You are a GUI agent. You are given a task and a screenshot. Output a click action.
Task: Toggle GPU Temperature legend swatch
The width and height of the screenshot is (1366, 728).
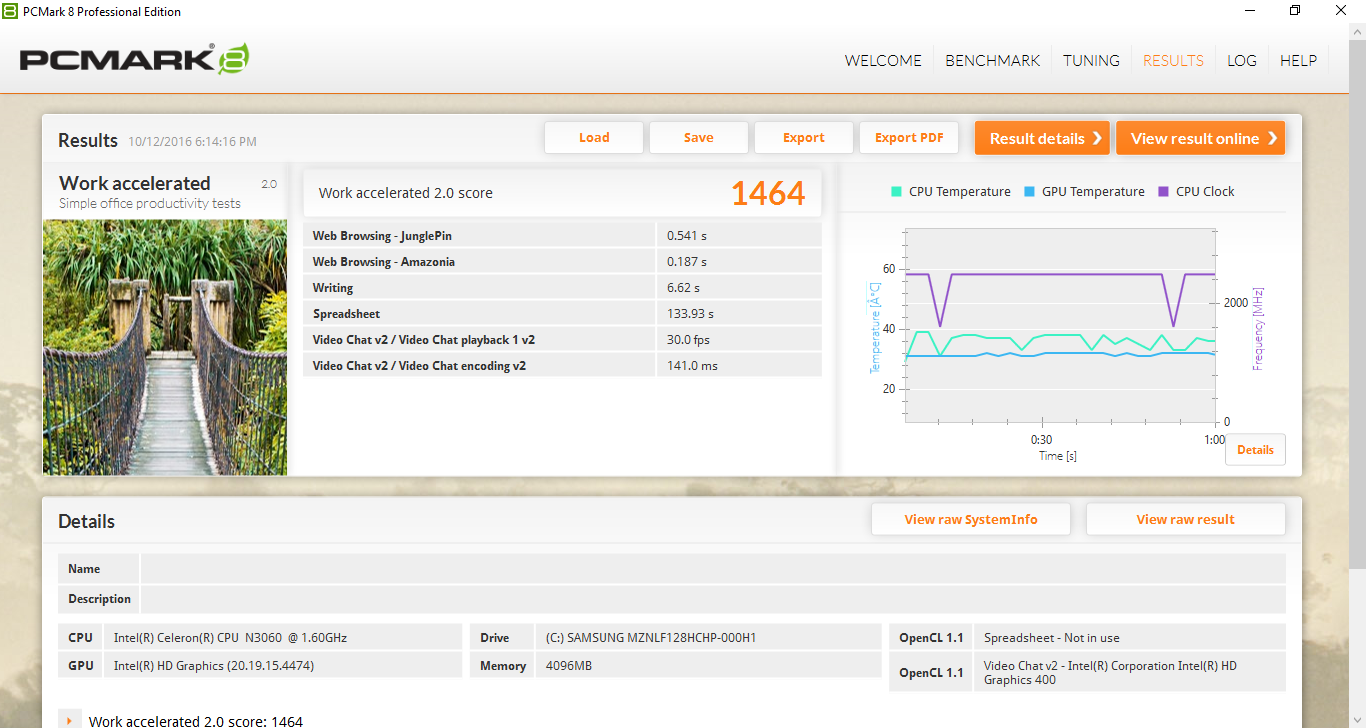[x=1029, y=191]
